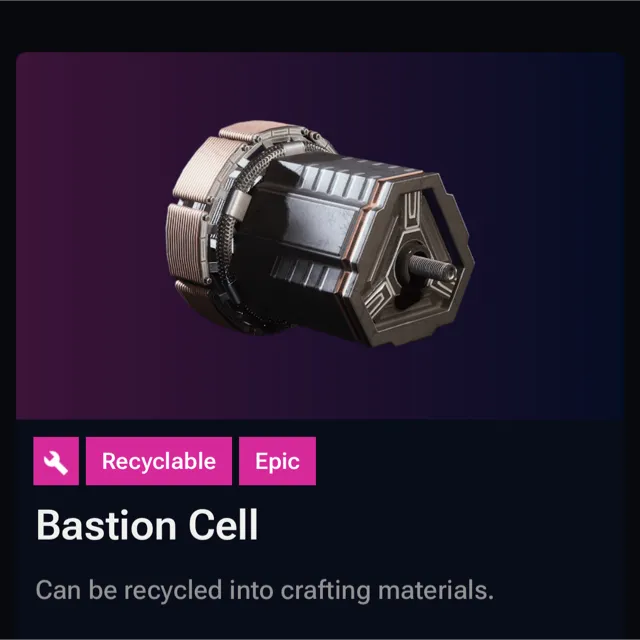This screenshot has height=640, width=640.
Task: Click the recycled into crafting materials description
Action: tap(264, 590)
